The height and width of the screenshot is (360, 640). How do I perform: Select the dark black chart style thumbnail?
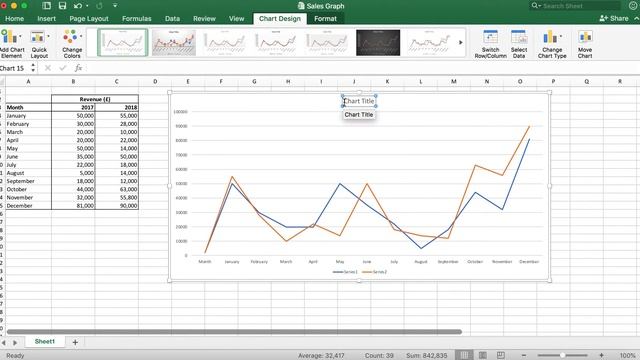(378, 42)
